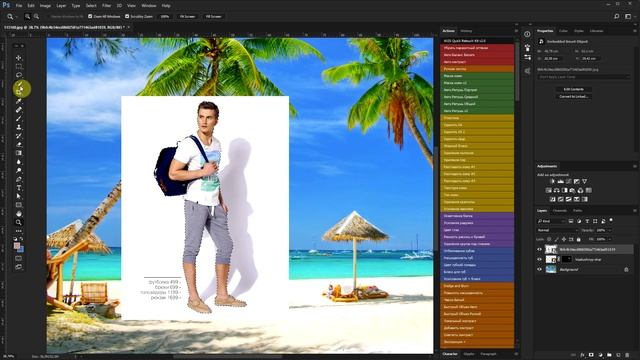Screen dimensions: 640x360
Task: Open the Filter menu
Action: tap(107, 6)
